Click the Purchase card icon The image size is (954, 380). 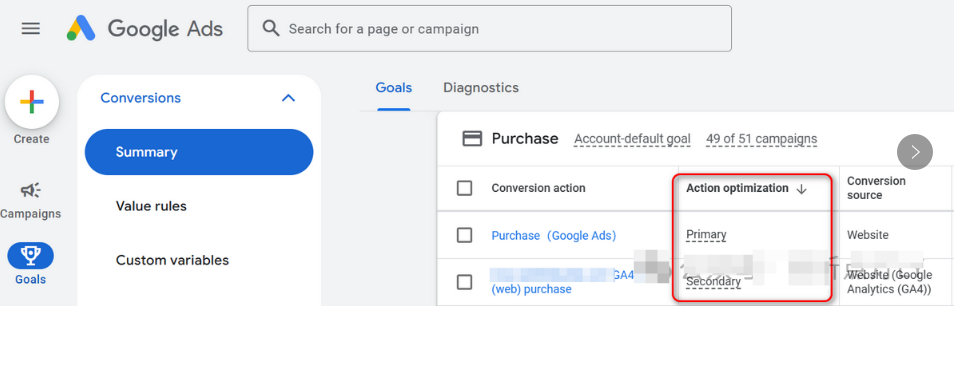(472, 139)
